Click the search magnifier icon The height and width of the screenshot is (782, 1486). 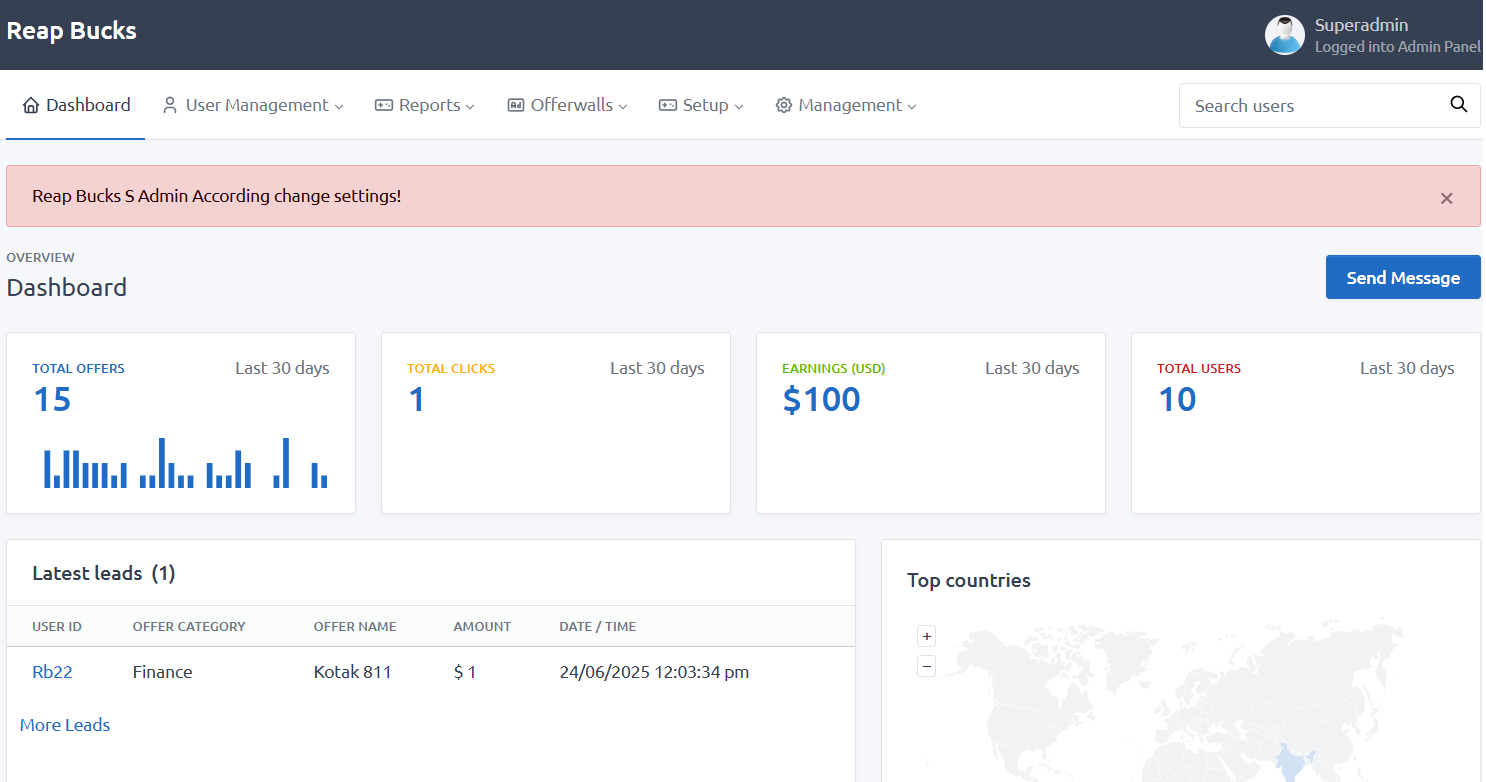point(1459,105)
